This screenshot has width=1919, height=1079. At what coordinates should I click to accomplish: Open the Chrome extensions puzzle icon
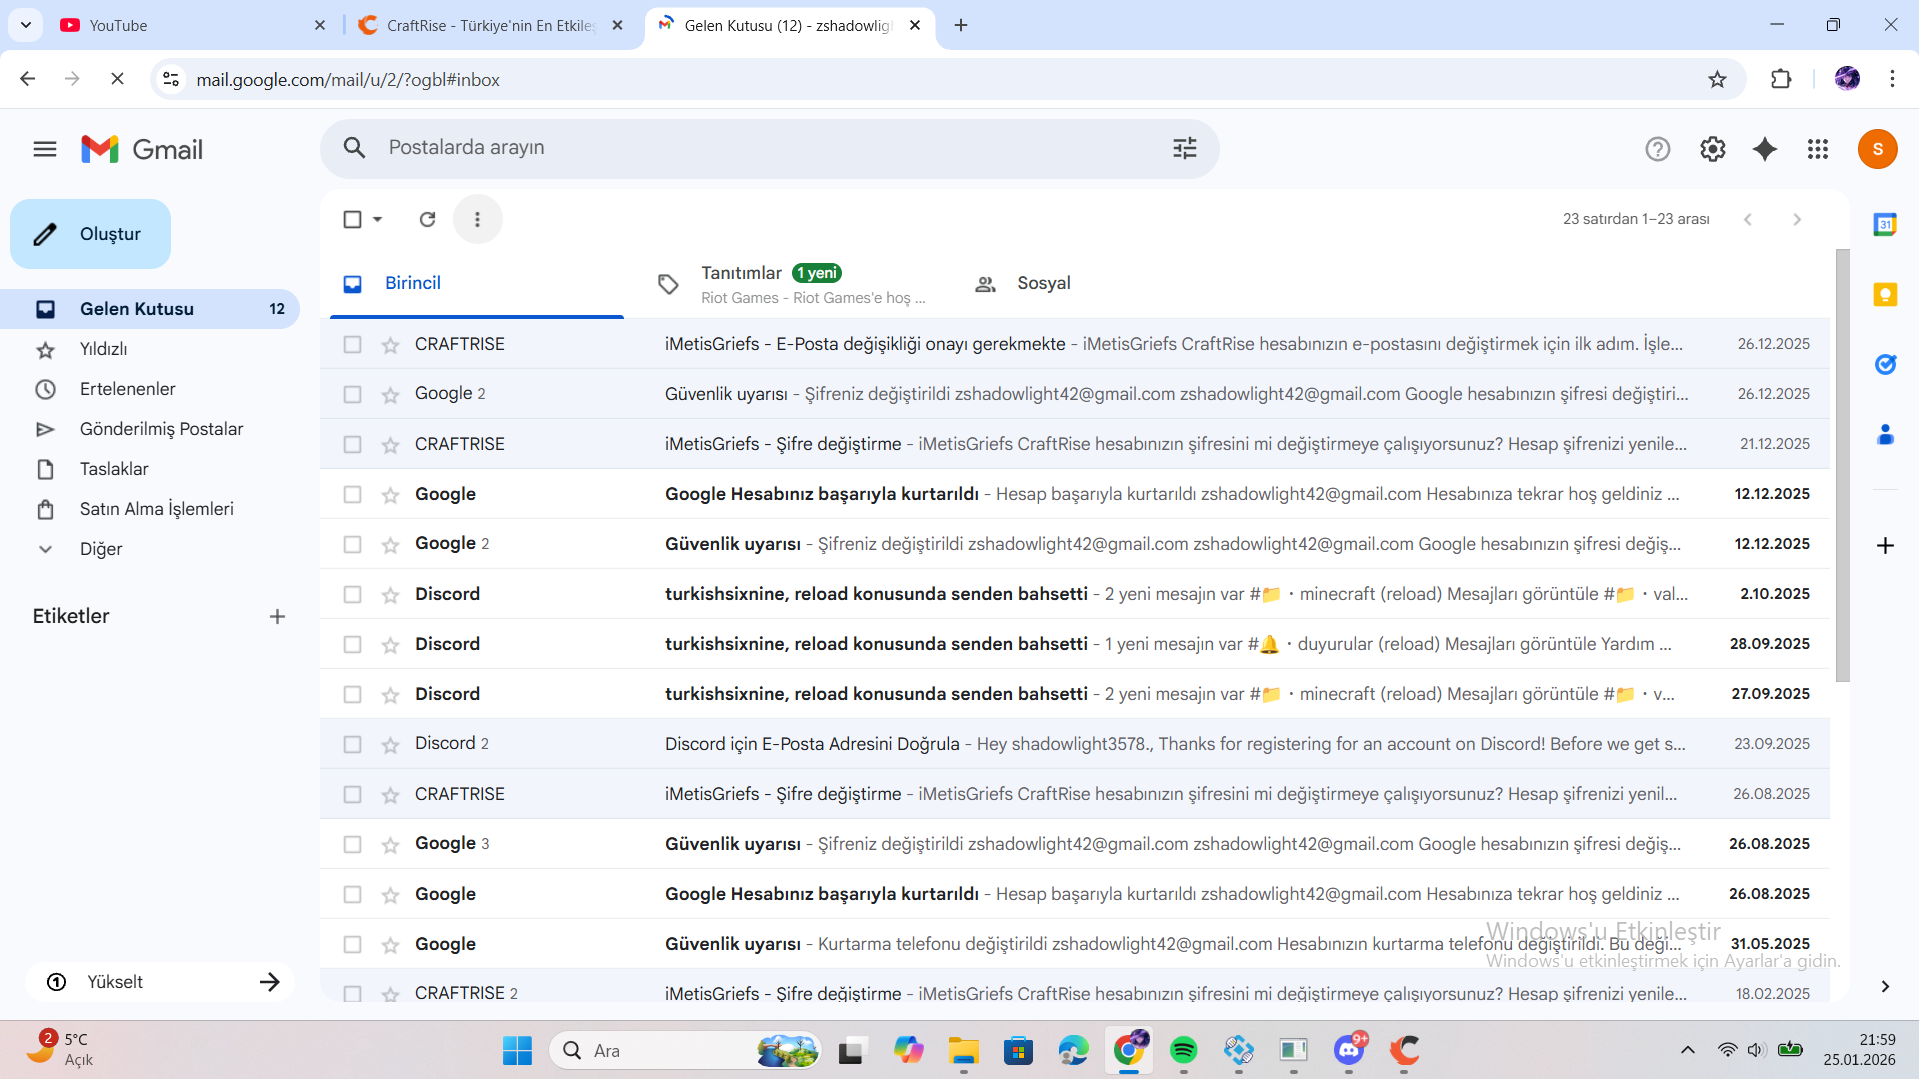(1781, 79)
